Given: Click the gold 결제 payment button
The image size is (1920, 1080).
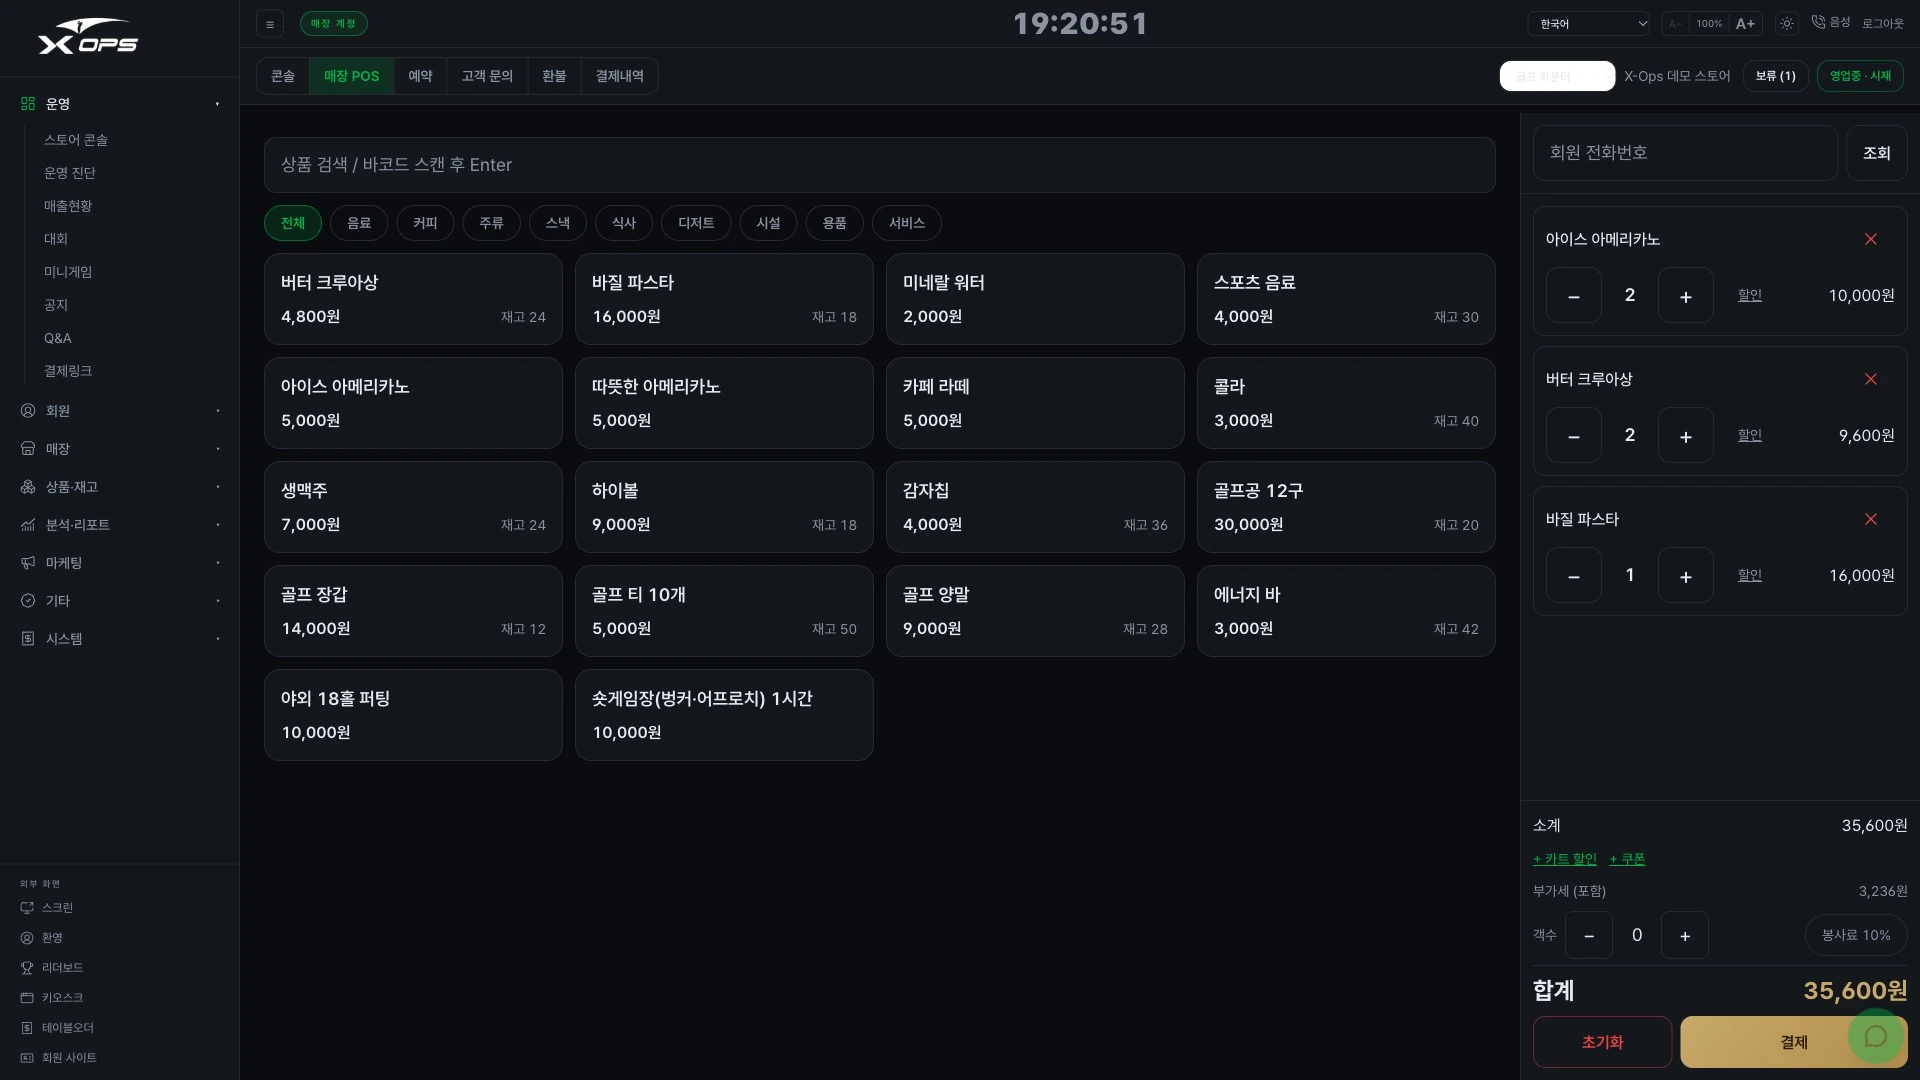Looking at the screenshot, I should click(1794, 1042).
